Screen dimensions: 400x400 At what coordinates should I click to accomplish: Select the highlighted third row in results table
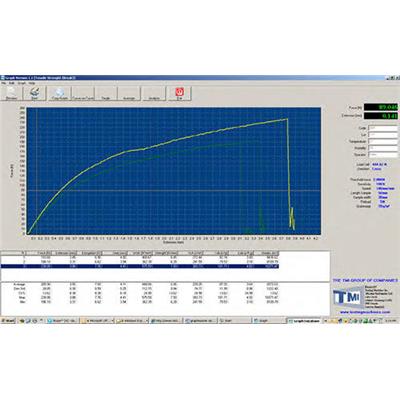(140, 266)
